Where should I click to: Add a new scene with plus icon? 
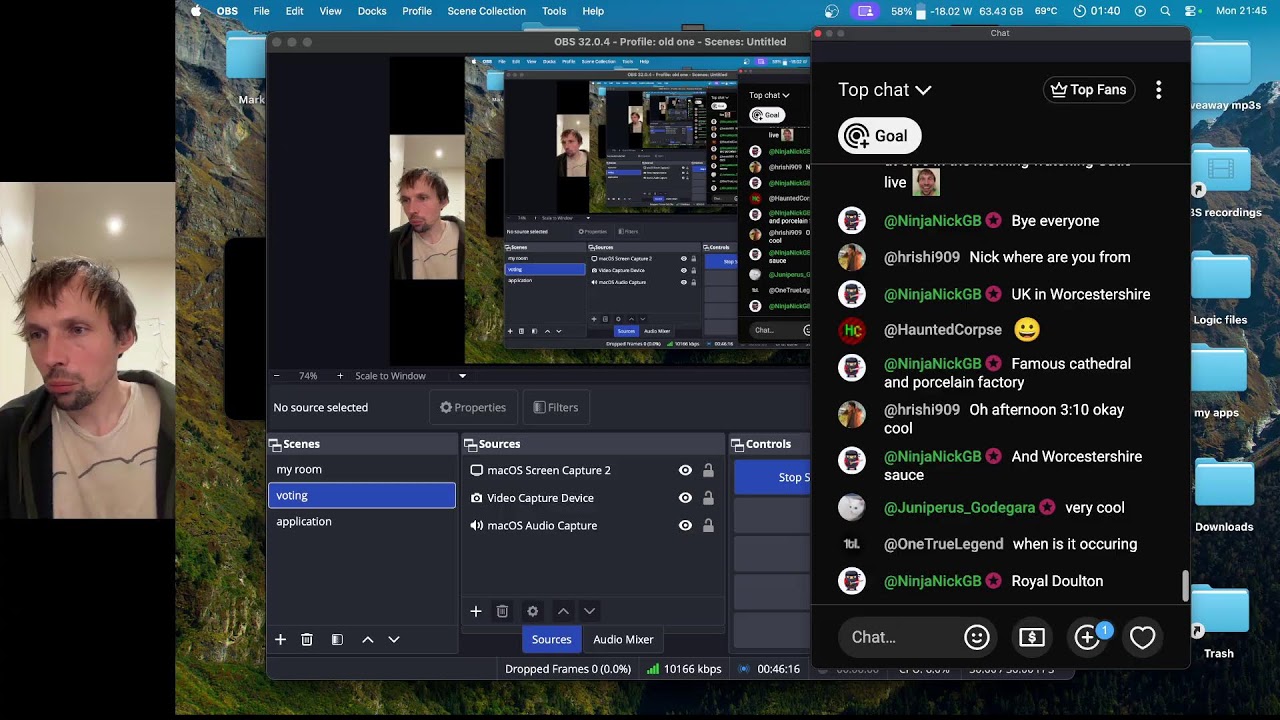click(x=280, y=639)
